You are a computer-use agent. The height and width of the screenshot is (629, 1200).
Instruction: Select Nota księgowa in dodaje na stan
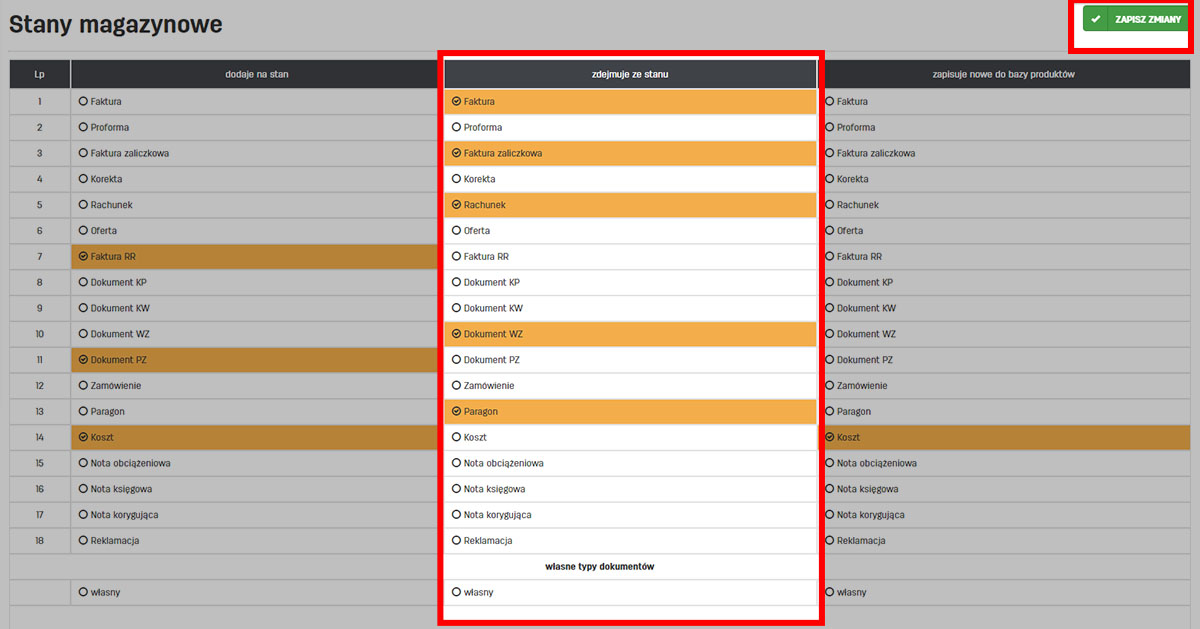(x=83, y=489)
